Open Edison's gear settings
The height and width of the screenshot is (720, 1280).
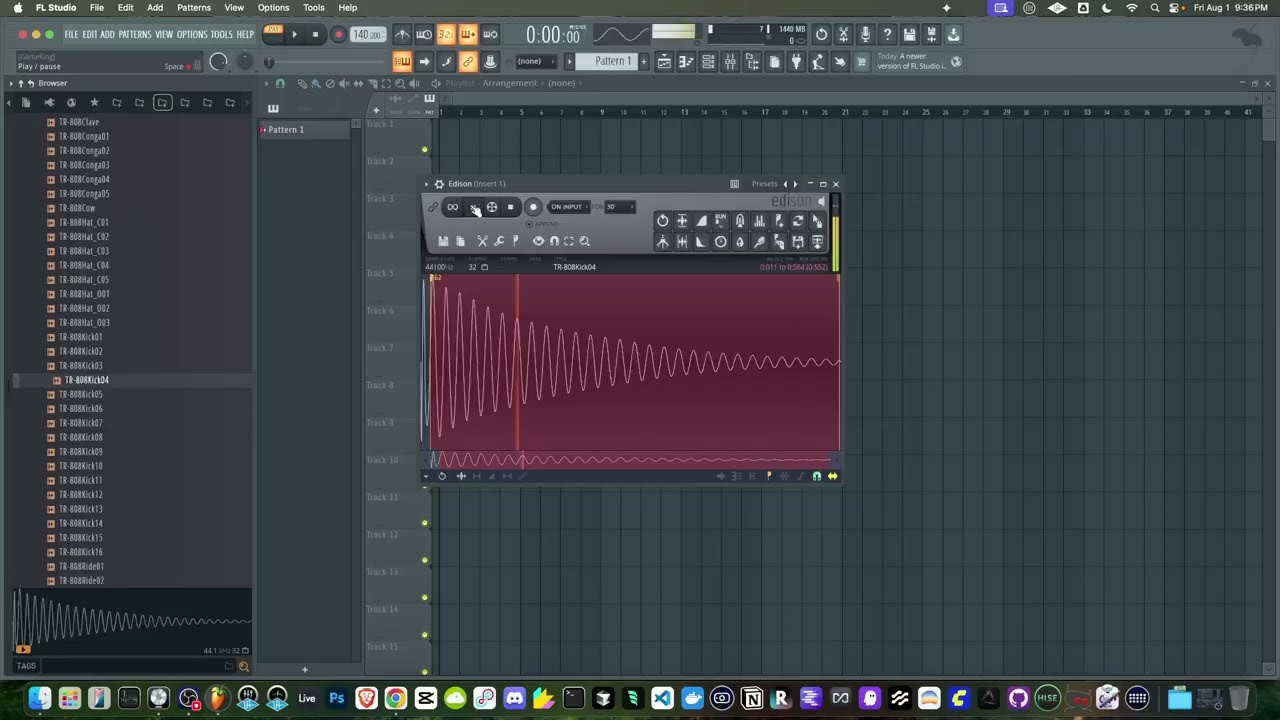tap(439, 184)
